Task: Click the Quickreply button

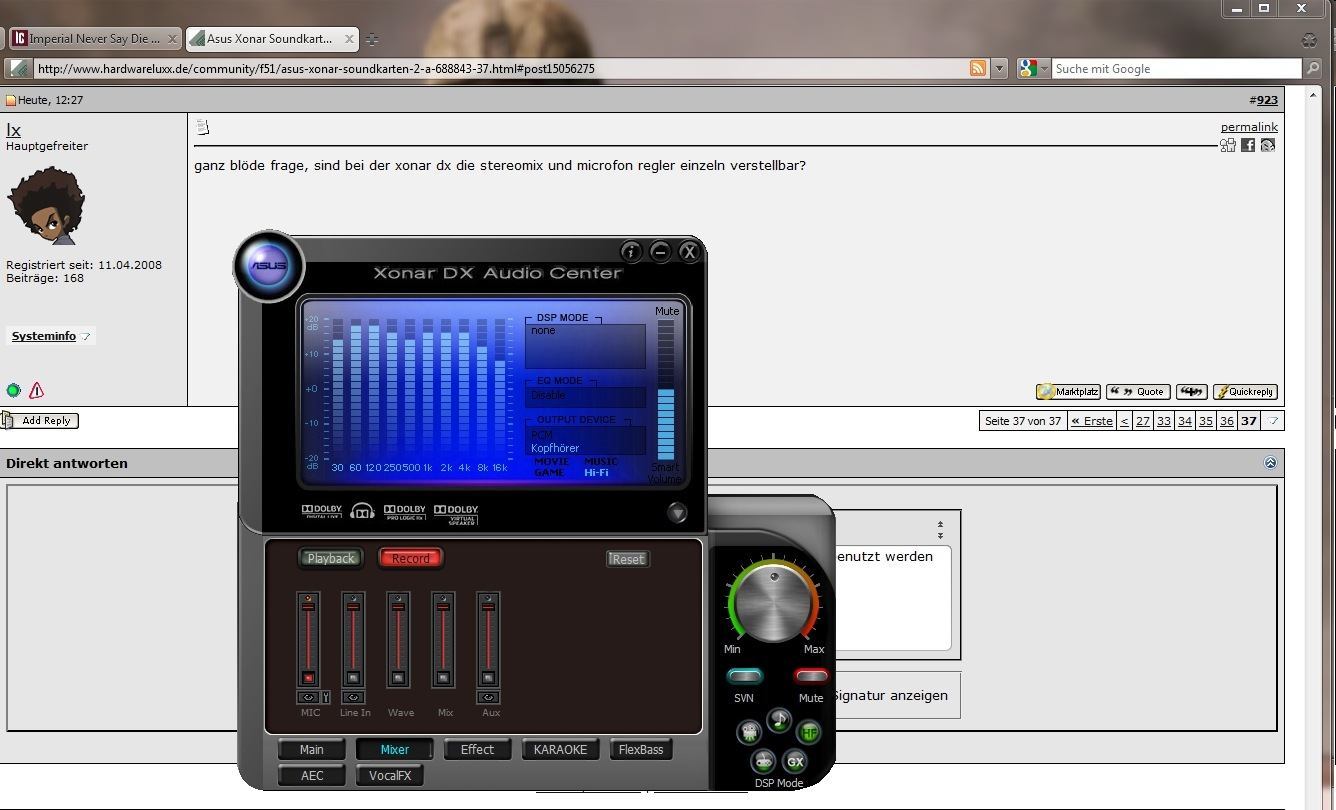Action: coord(1244,392)
